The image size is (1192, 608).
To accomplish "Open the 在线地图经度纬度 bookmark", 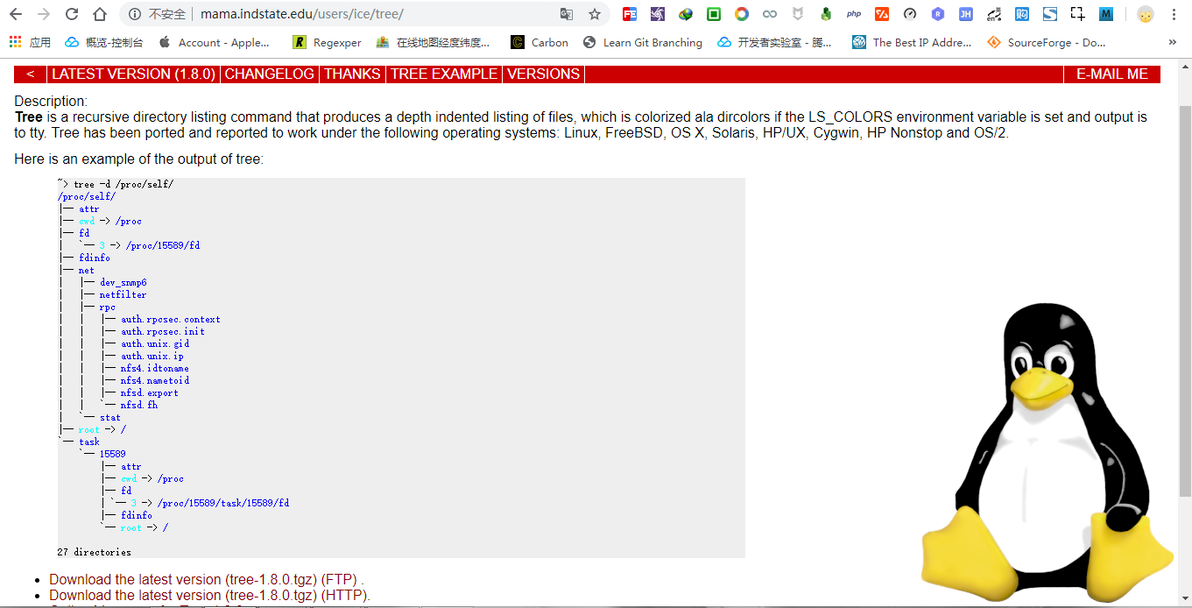I will click(433, 43).
